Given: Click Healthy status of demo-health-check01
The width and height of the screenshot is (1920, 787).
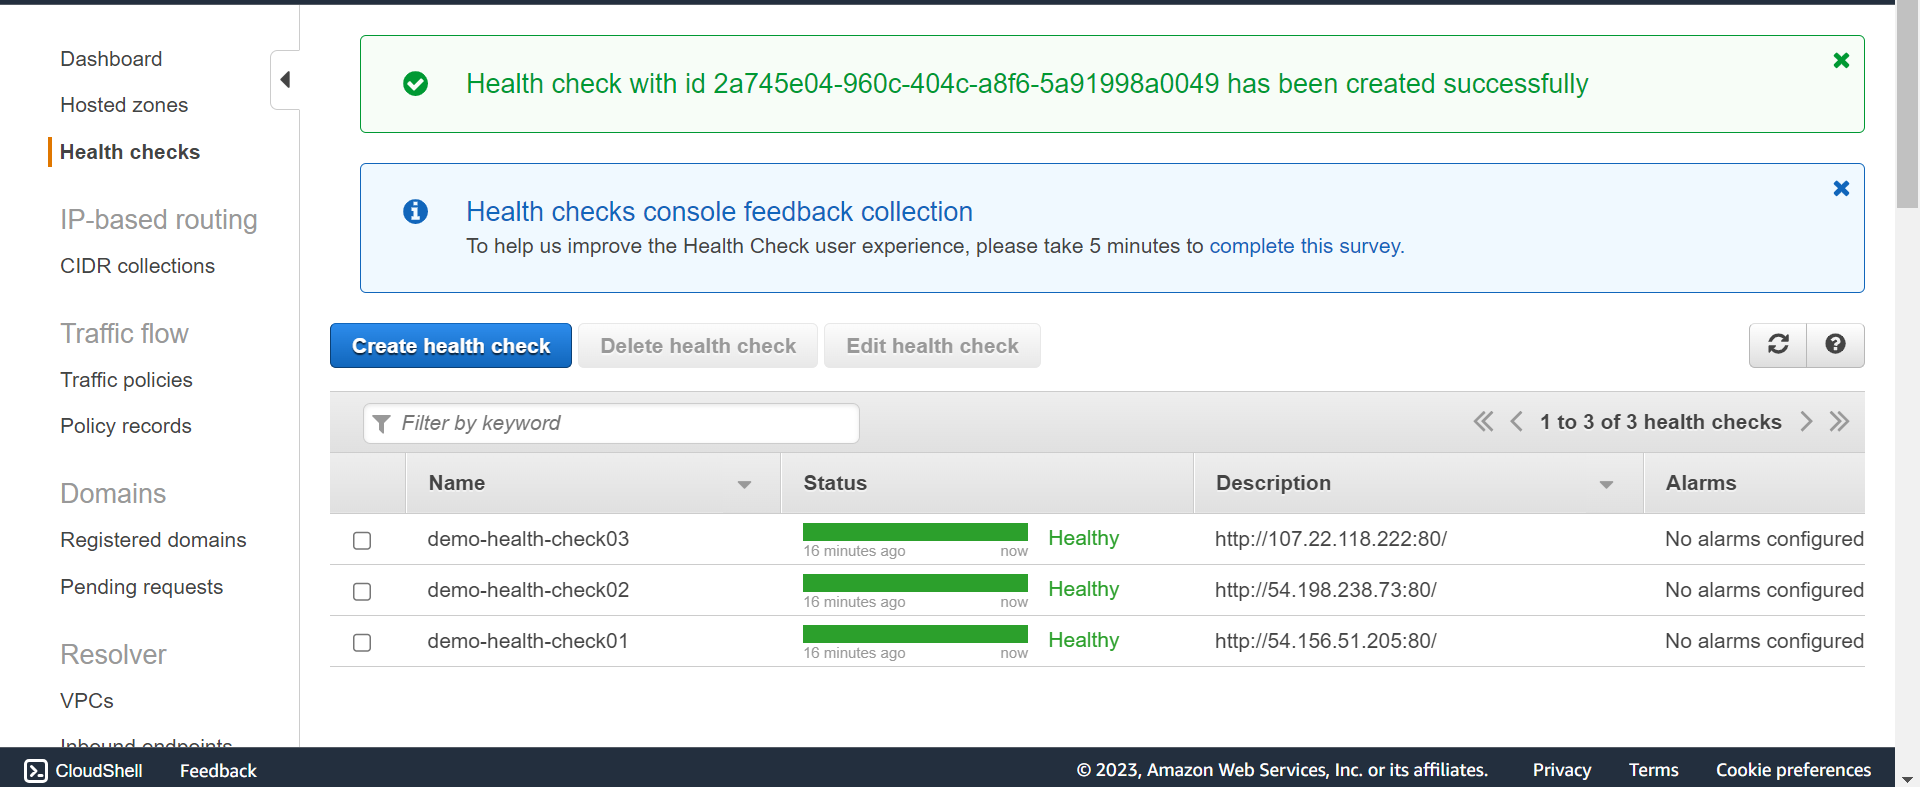Looking at the screenshot, I should tap(1084, 640).
